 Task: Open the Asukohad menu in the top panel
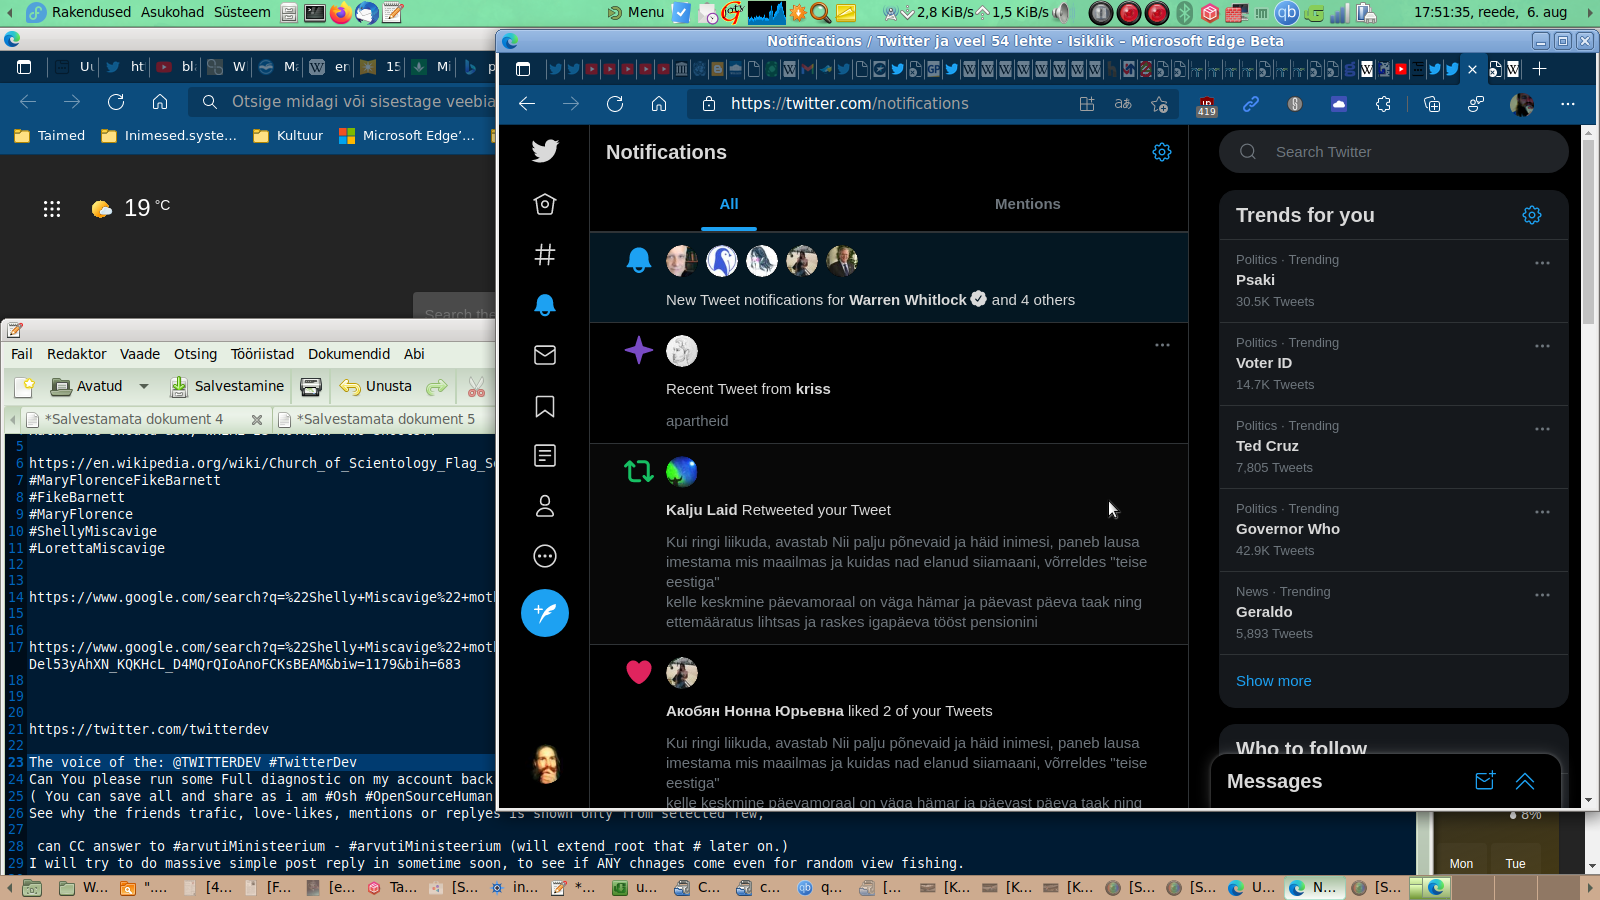coord(172,12)
